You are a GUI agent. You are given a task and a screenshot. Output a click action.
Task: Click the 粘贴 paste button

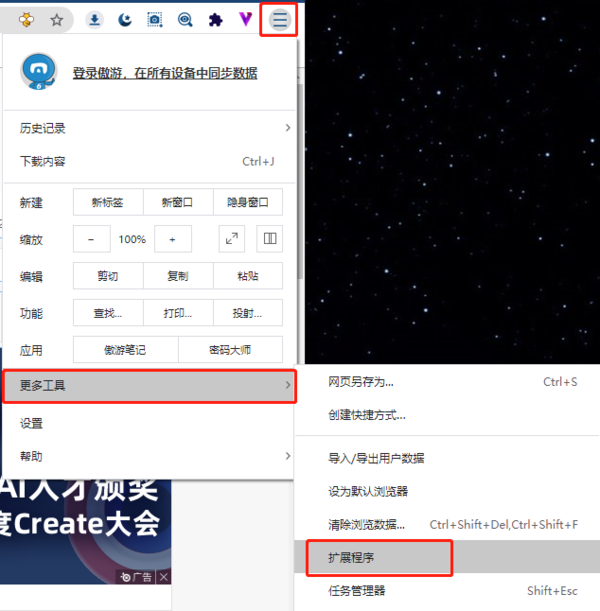coord(248,275)
